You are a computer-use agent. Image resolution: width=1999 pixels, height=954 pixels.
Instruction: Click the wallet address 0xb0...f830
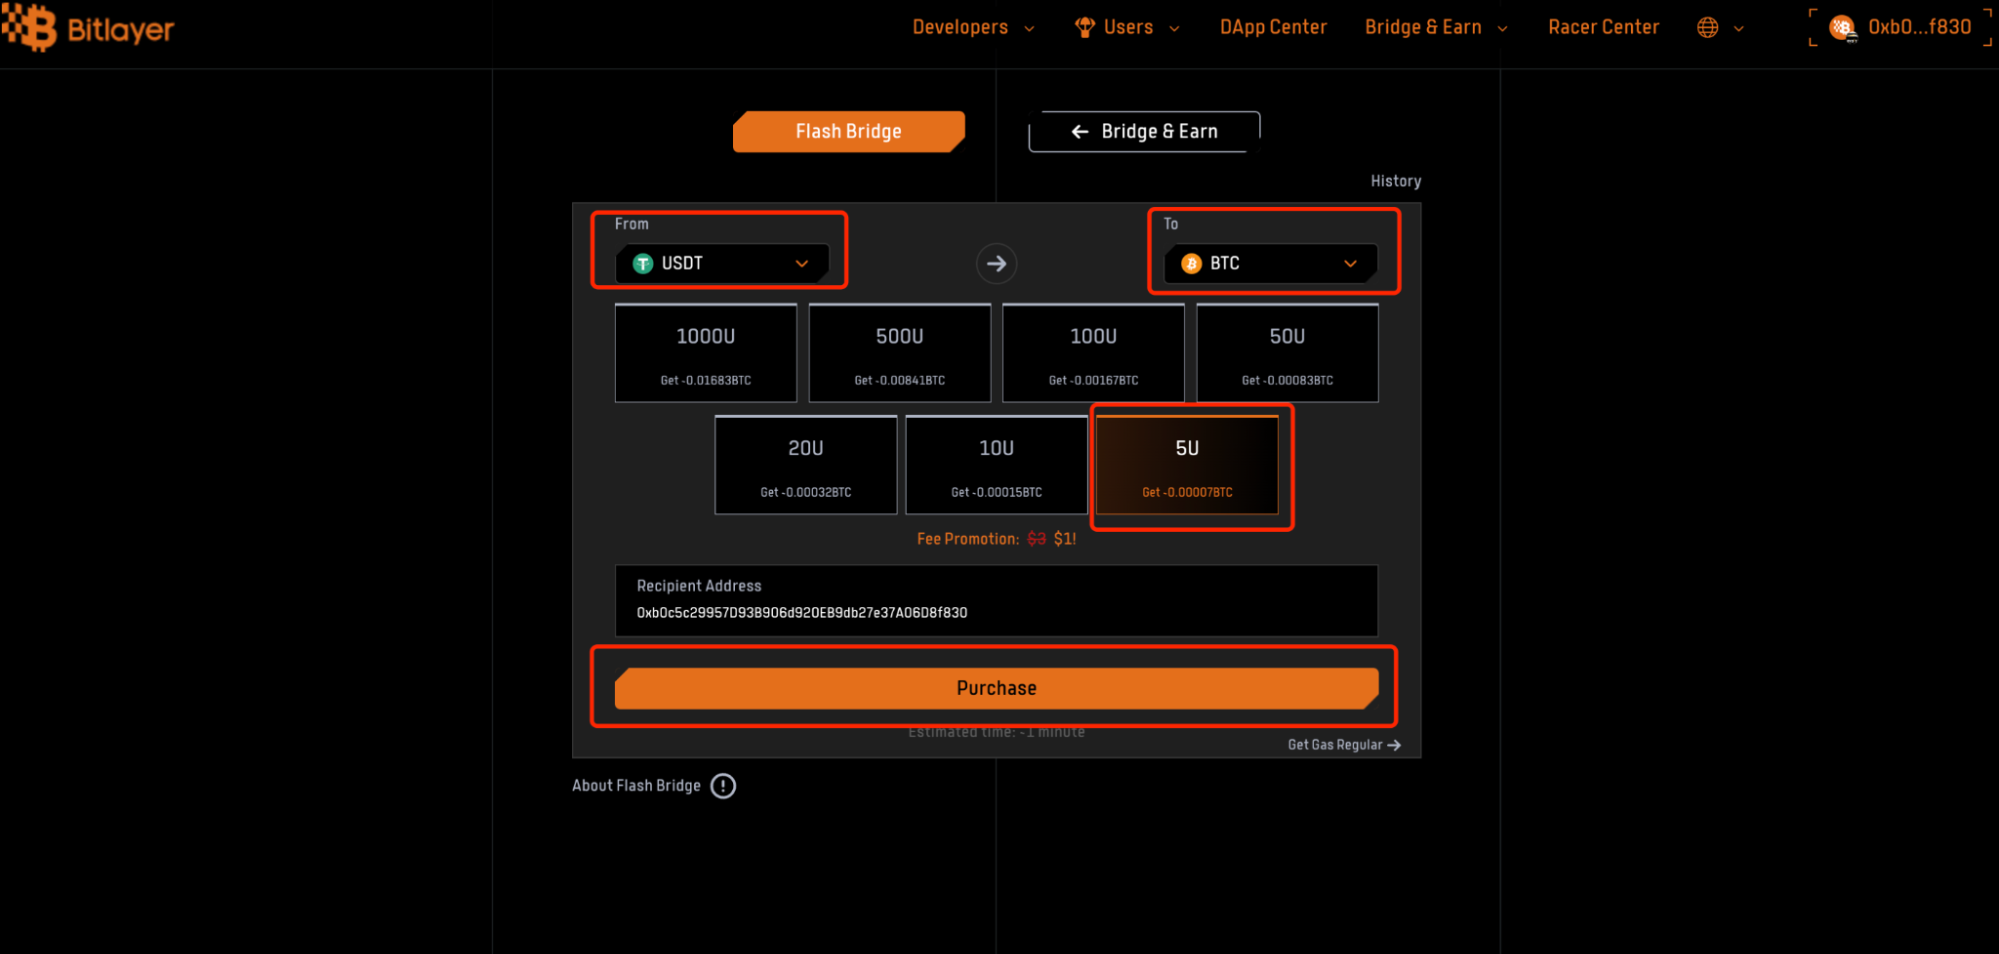[x=1919, y=28]
